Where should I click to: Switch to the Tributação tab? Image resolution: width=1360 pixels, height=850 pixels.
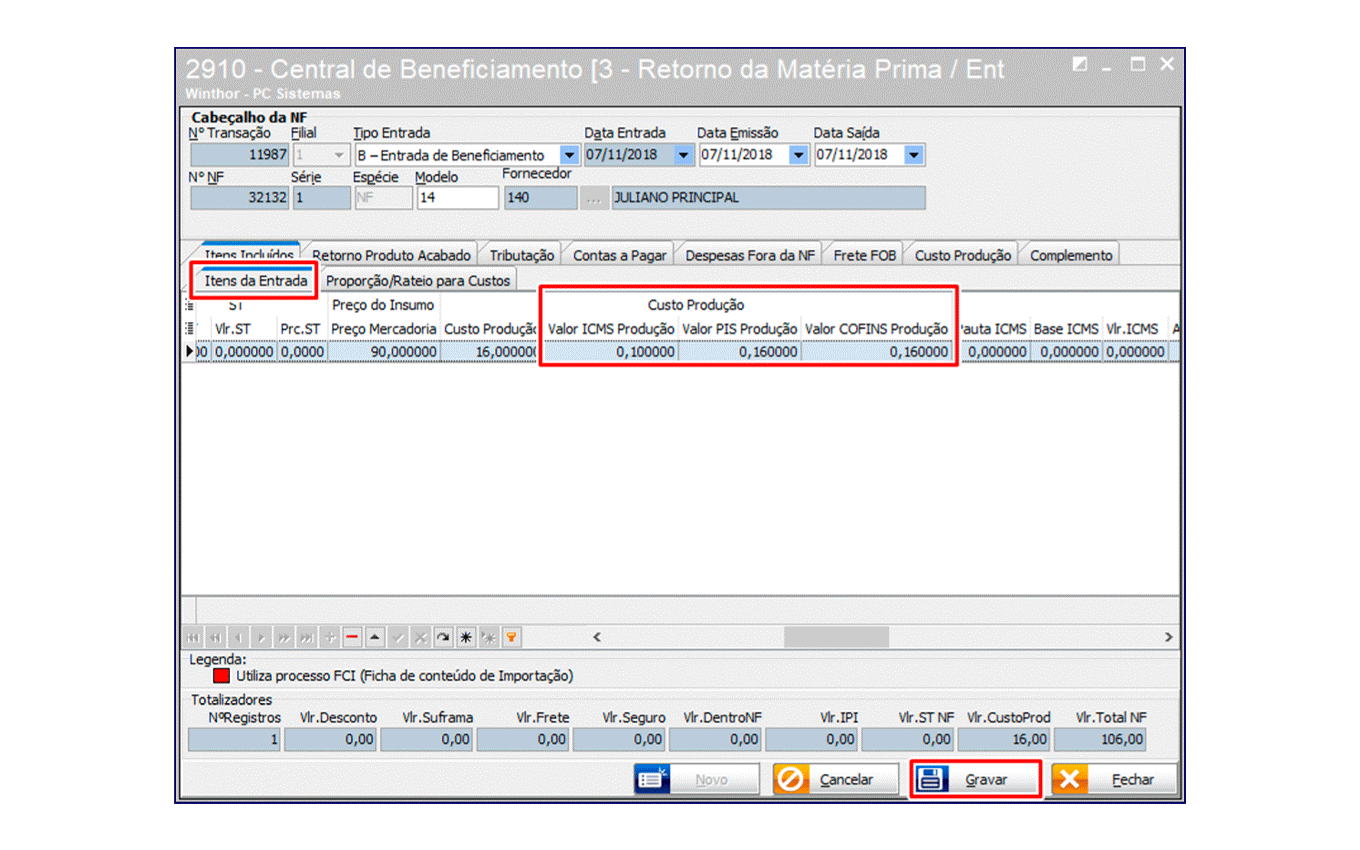pos(521,255)
